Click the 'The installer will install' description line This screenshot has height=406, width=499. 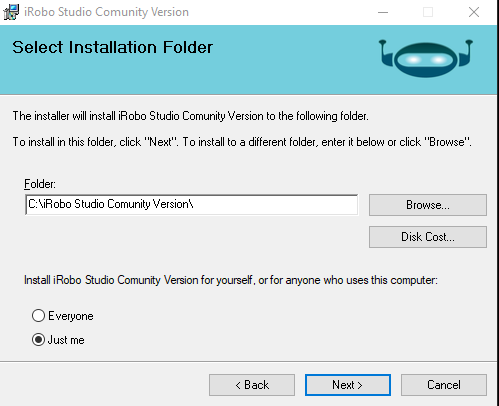191,116
